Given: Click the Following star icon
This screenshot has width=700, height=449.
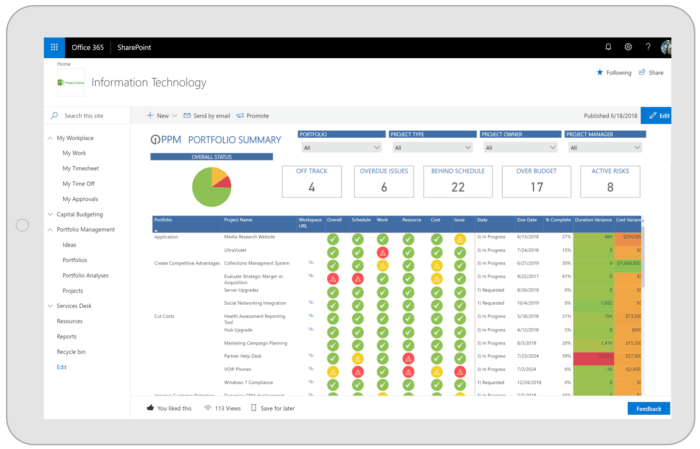Looking at the screenshot, I should click(600, 72).
